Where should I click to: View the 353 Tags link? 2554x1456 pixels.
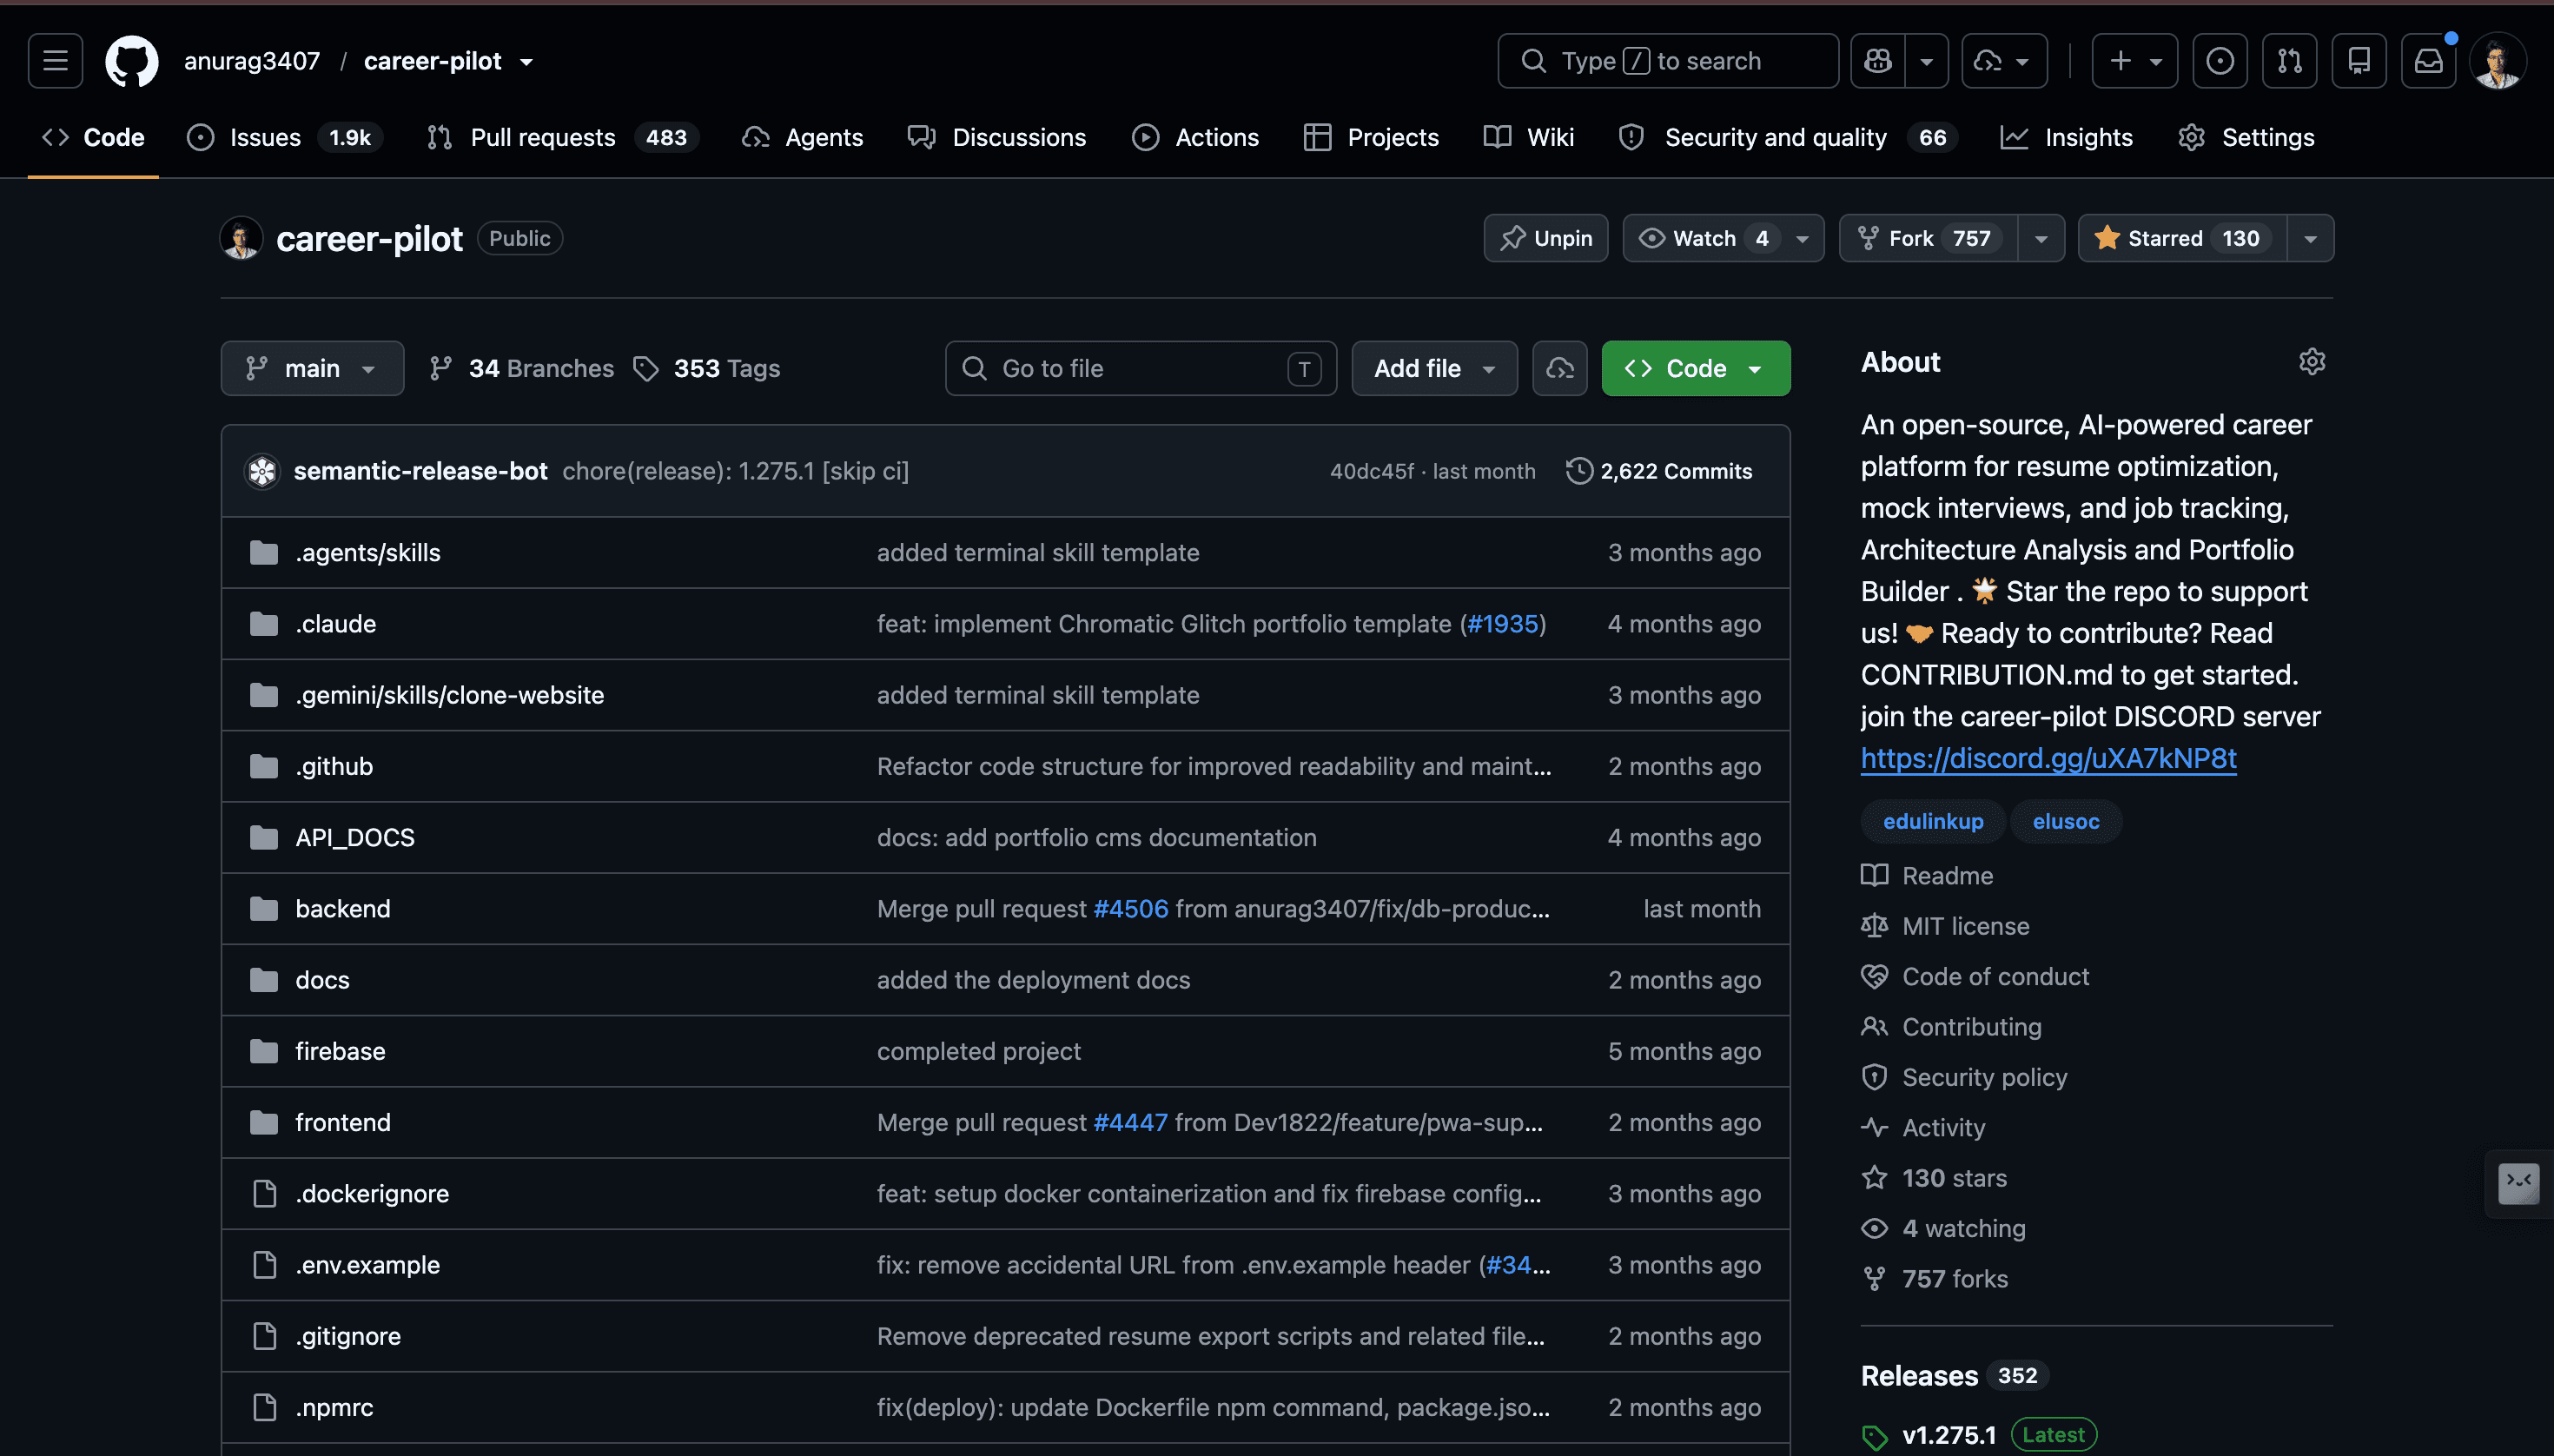click(707, 368)
